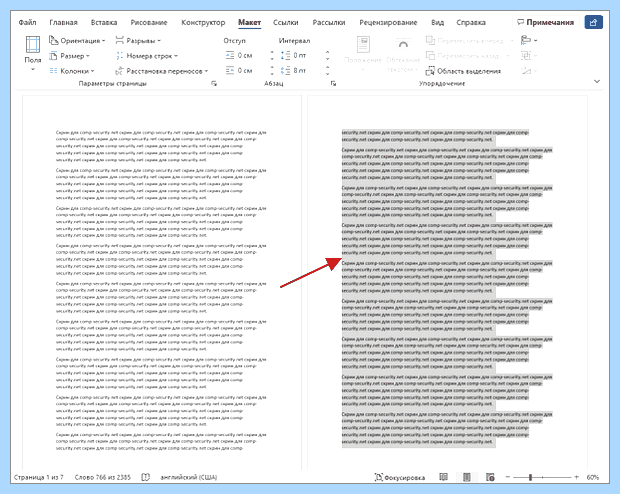Screen dimensions: 620x494
Task: Open the Align objects dropdown
Action: 529,40
